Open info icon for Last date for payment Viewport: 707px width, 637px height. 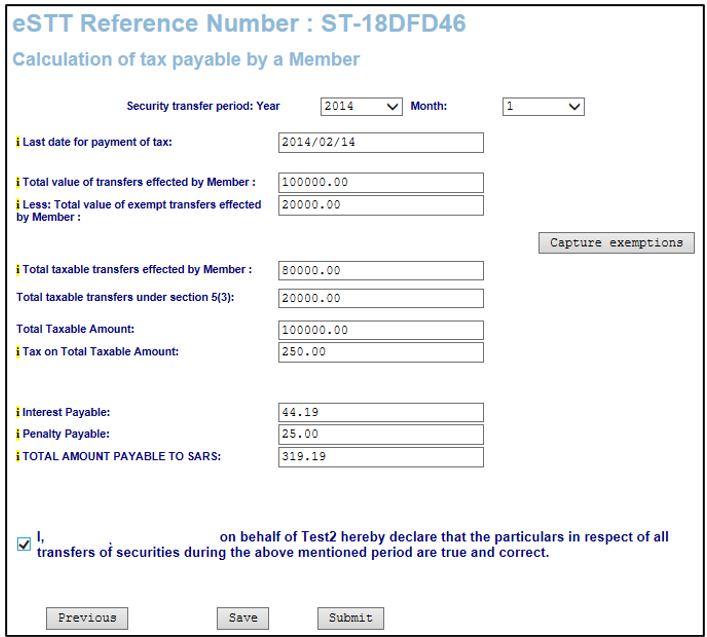(x=18, y=142)
